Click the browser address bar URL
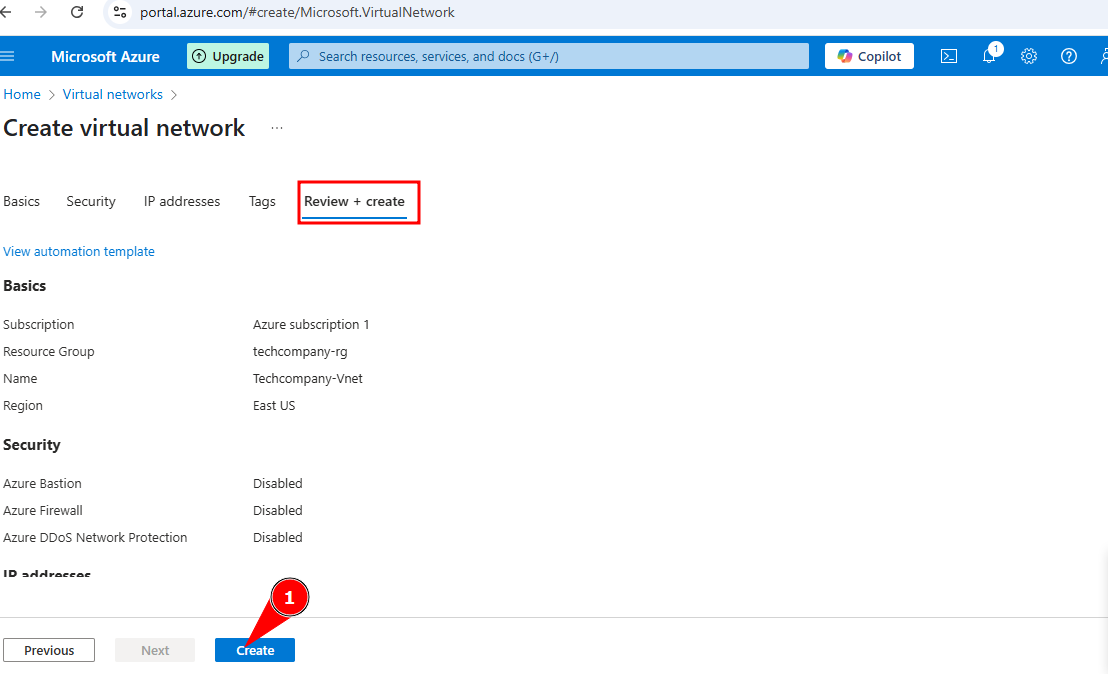 (297, 12)
